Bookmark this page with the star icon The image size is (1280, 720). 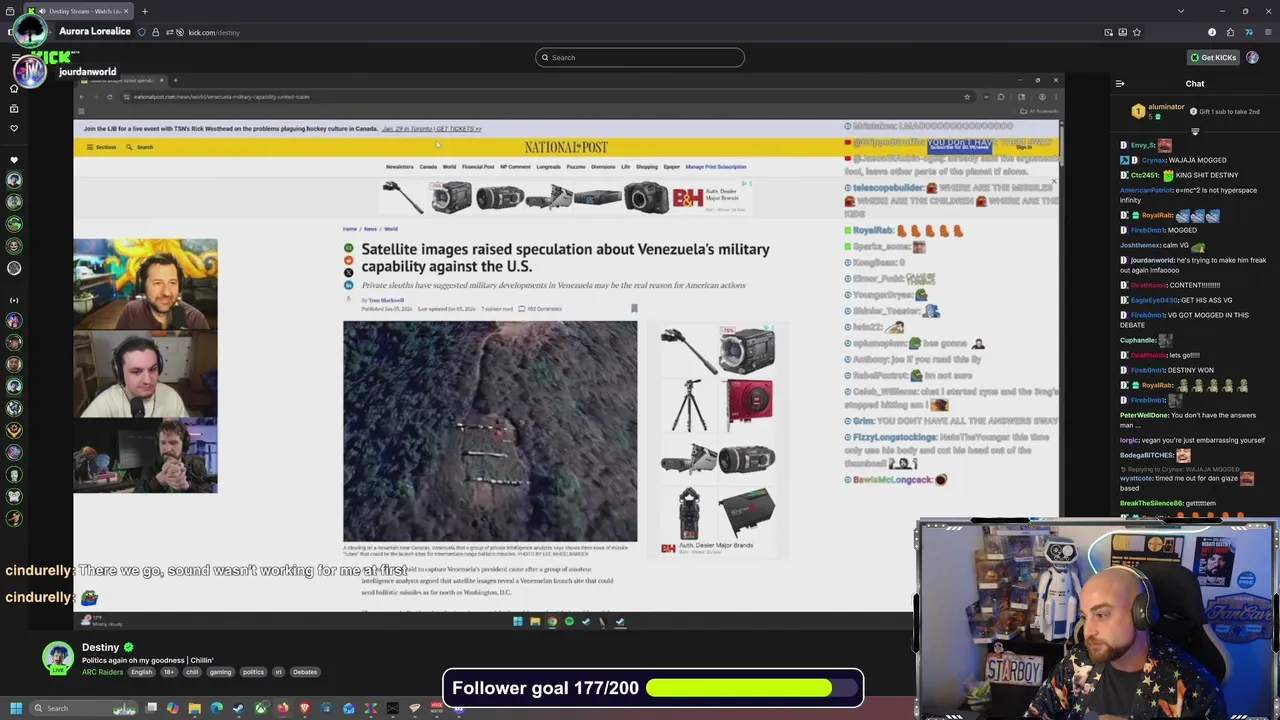pos(1136,32)
